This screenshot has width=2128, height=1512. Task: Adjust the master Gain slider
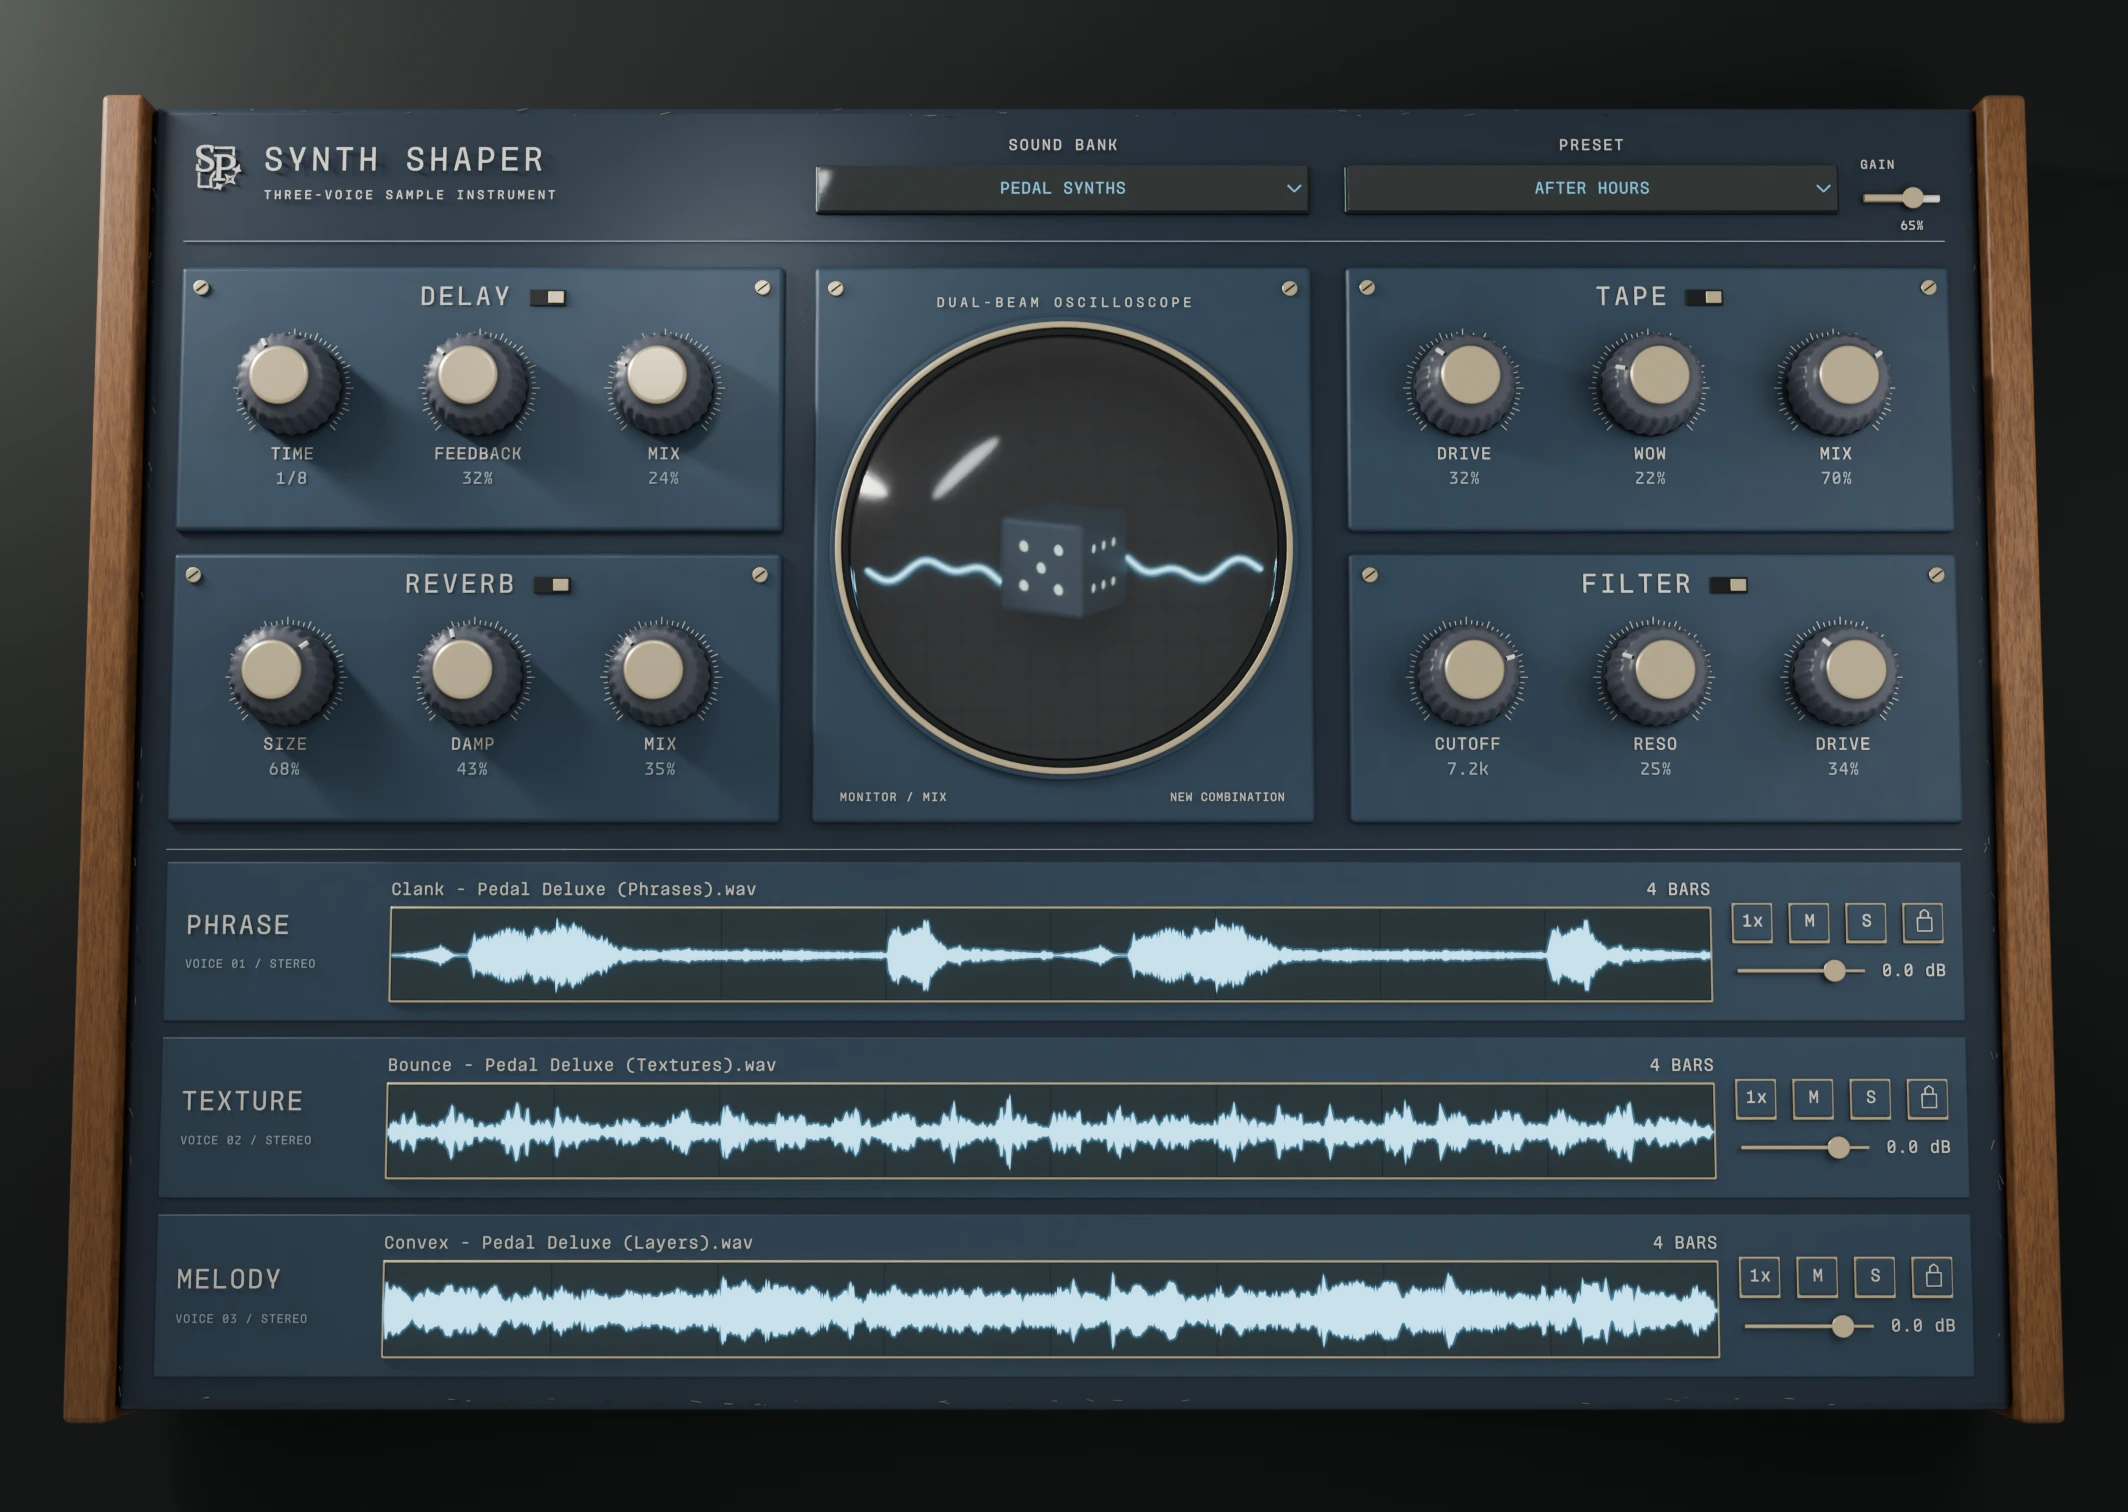(1901, 198)
